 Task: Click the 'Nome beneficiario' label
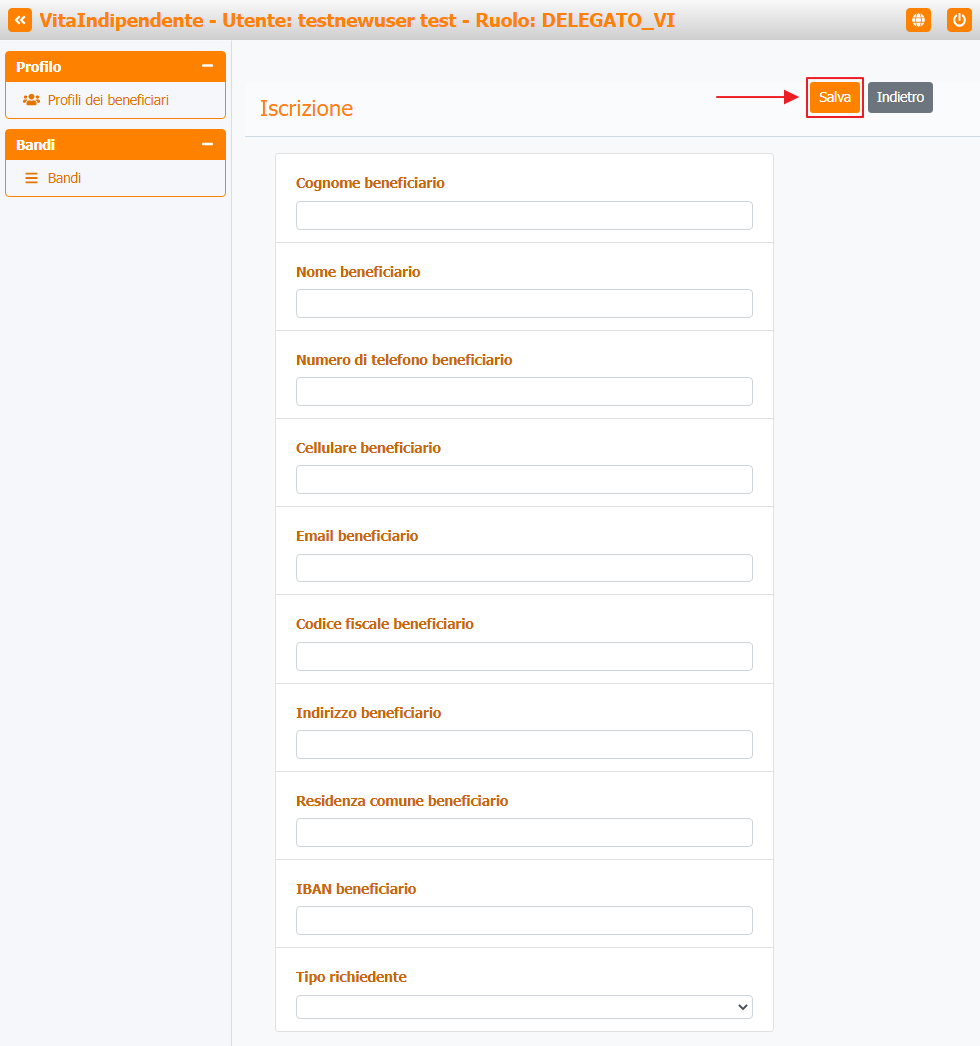(358, 272)
